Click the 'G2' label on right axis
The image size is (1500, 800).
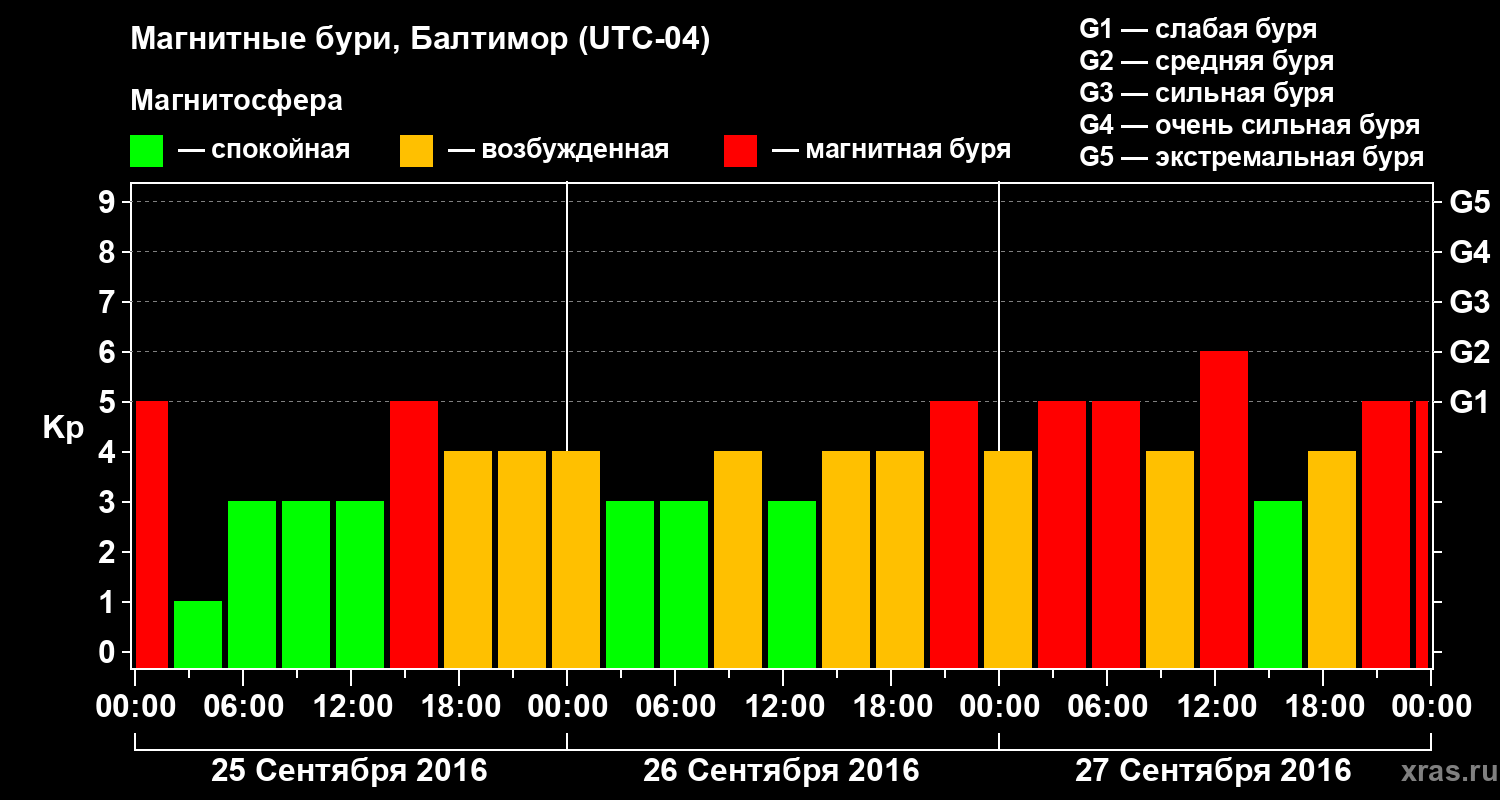point(1470,352)
